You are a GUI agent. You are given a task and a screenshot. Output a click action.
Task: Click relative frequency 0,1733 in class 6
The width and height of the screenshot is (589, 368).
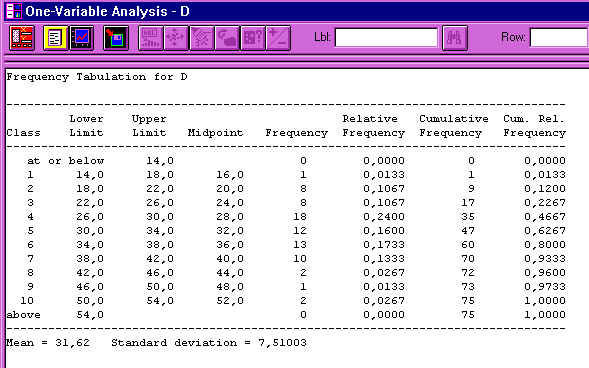click(x=384, y=245)
